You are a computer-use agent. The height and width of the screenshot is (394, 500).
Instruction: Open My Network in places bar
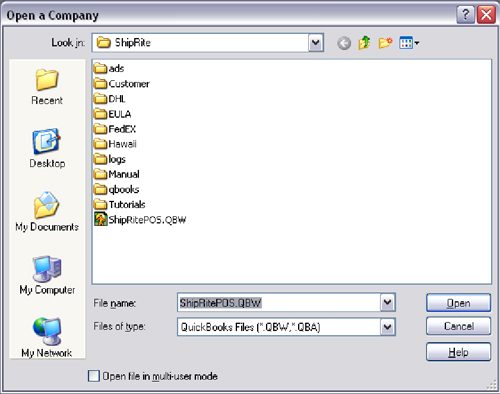coord(47,337)
